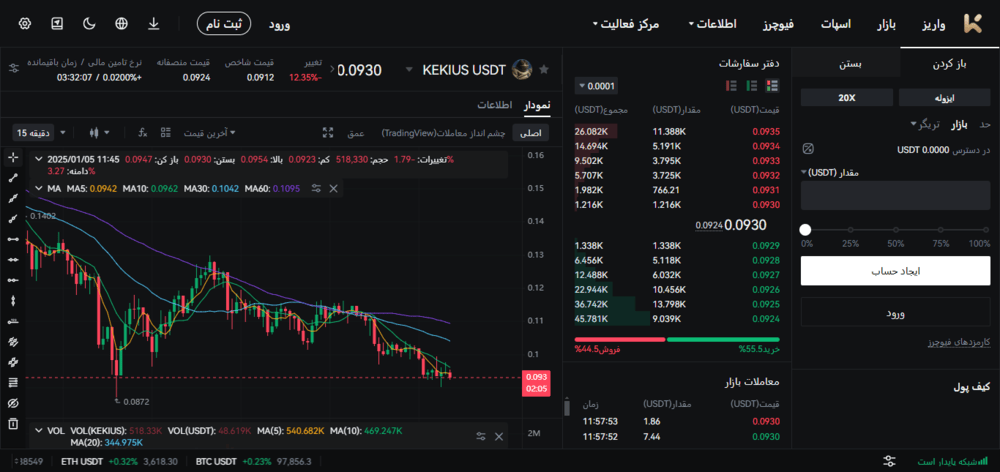Remove the MA indicator with its X
The width and height of the screenshot is (1000, 472).
(x=334, y=188)
